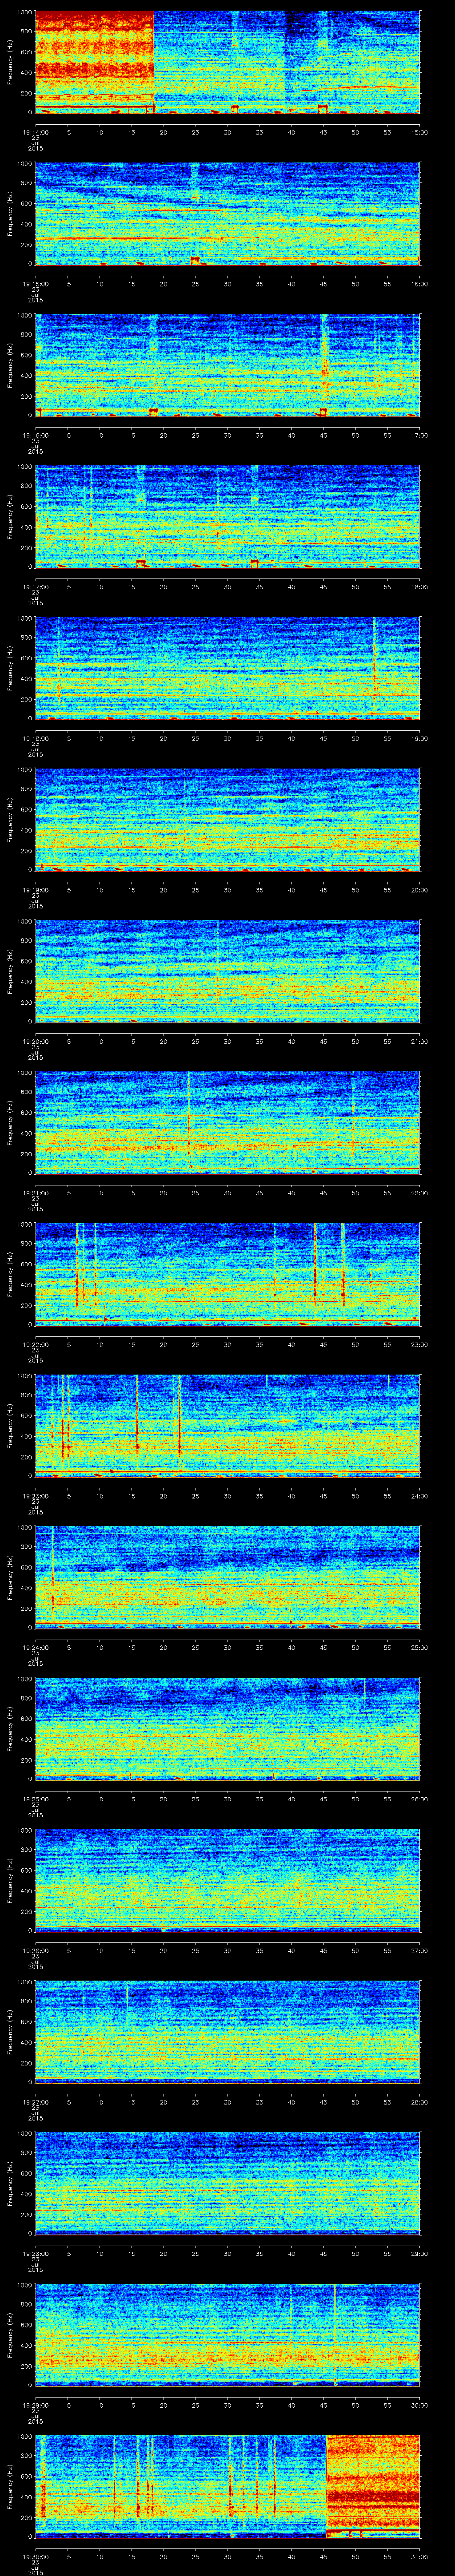Image resolution: width=455 pixels, height=2576 pixels.
Task: Click the 19:14:00 start time label
Action: coord(35,132)
